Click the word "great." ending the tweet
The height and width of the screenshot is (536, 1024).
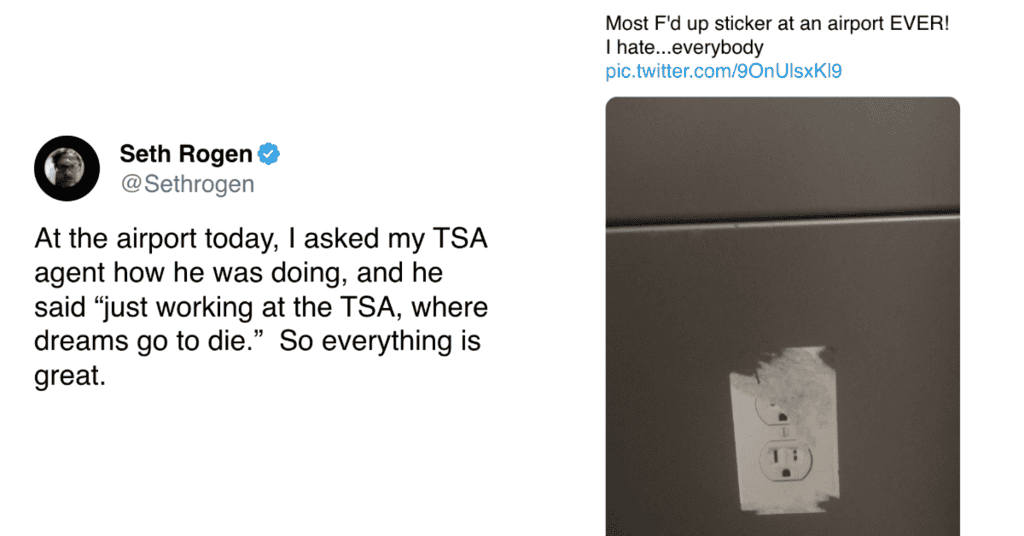click(69, 375)
